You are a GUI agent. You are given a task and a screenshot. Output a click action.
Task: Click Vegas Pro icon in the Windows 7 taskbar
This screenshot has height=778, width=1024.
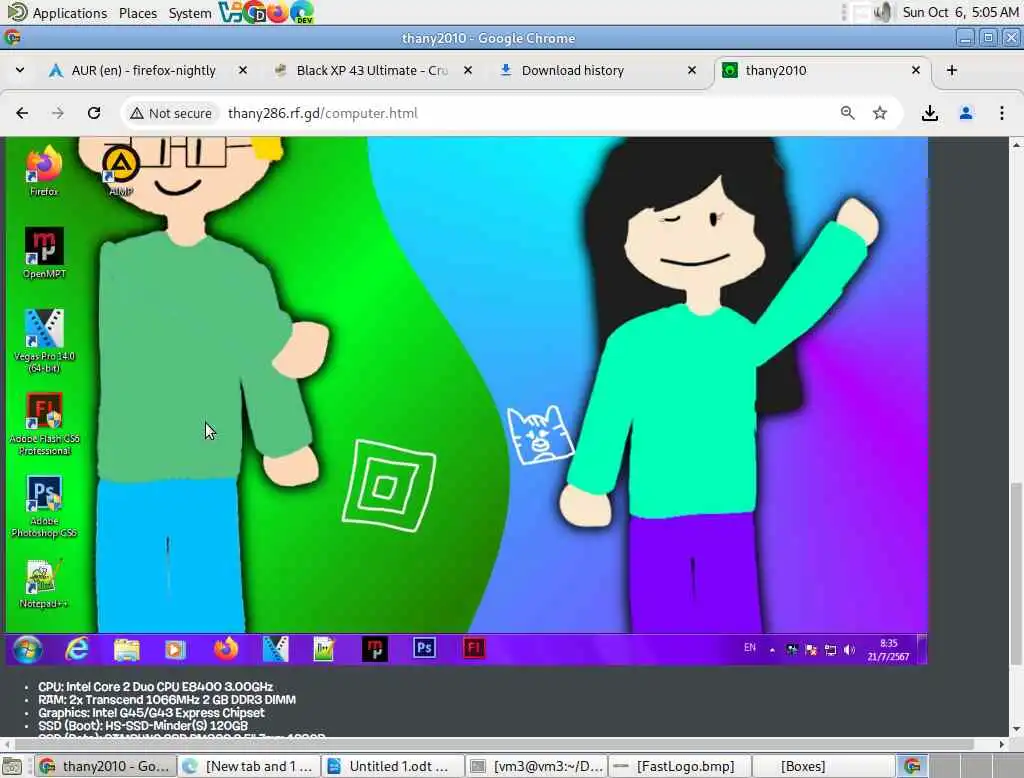pos(275,649)
